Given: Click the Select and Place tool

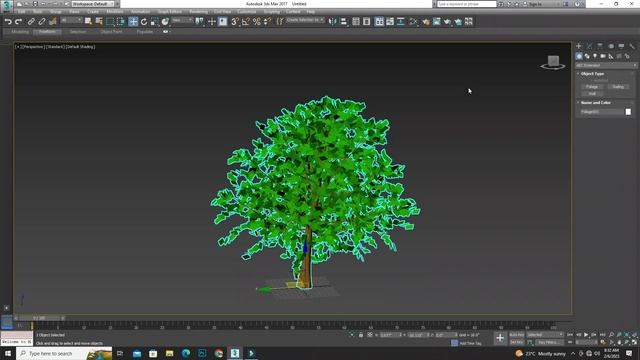Looking at the screenshot, I should click(165, 22).
